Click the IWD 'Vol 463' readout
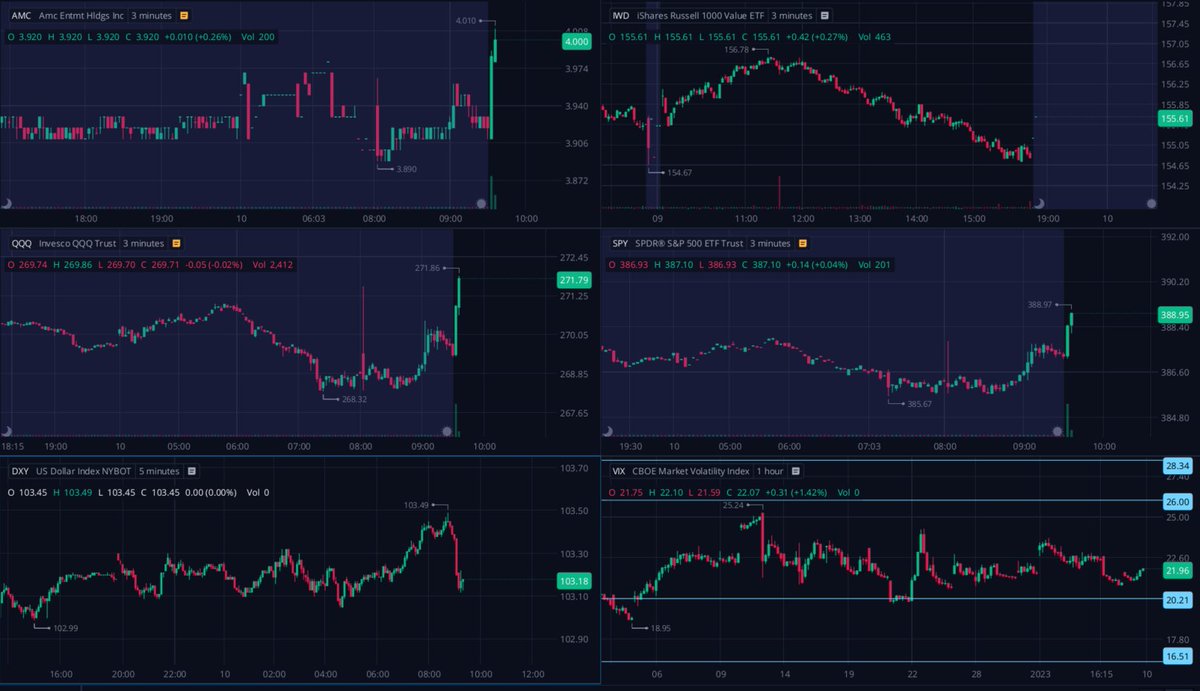The image size is (1200, 691). point(874,37)
